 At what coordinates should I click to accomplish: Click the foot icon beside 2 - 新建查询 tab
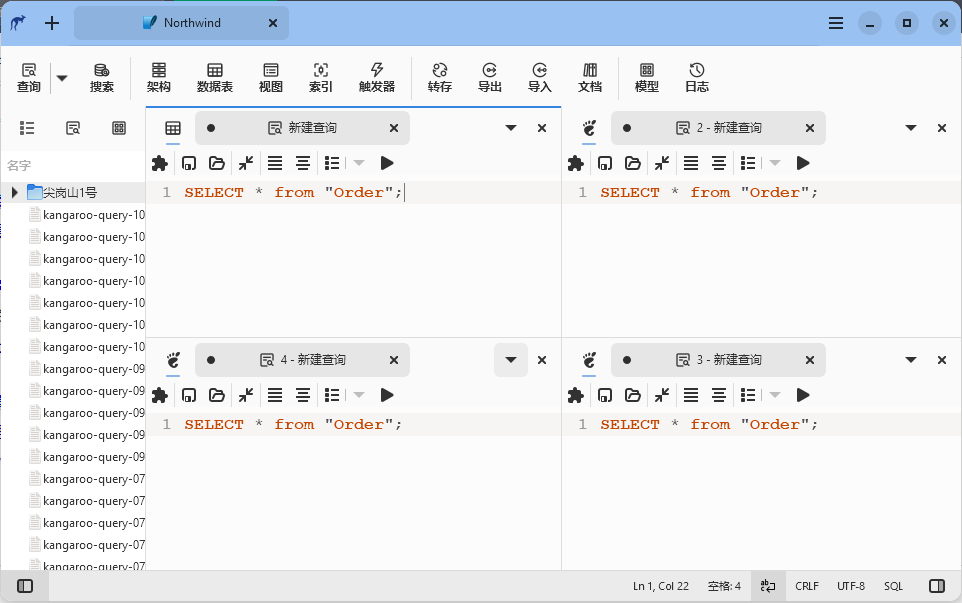click(589, 128)
